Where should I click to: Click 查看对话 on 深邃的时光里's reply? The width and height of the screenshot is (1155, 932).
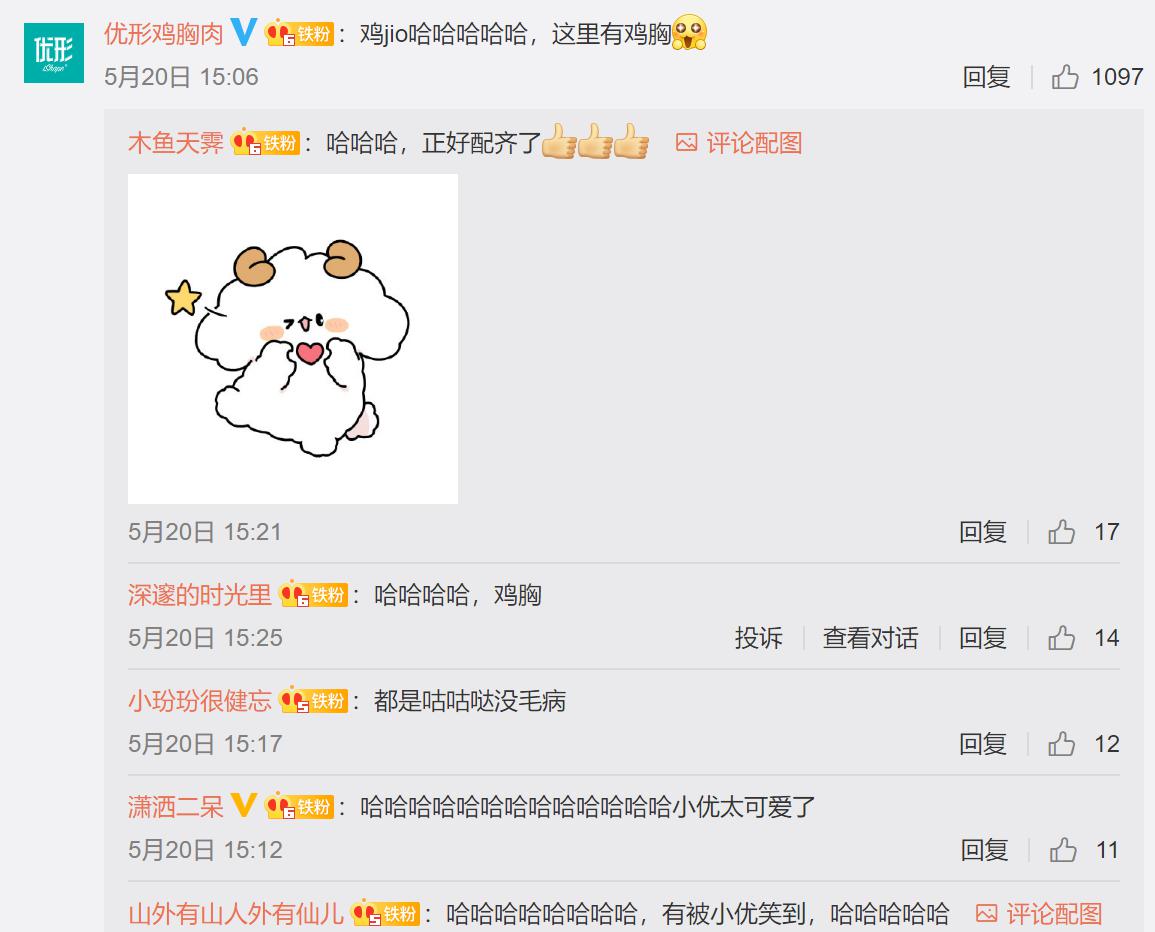pyautogui.click(x=870, y=637)
